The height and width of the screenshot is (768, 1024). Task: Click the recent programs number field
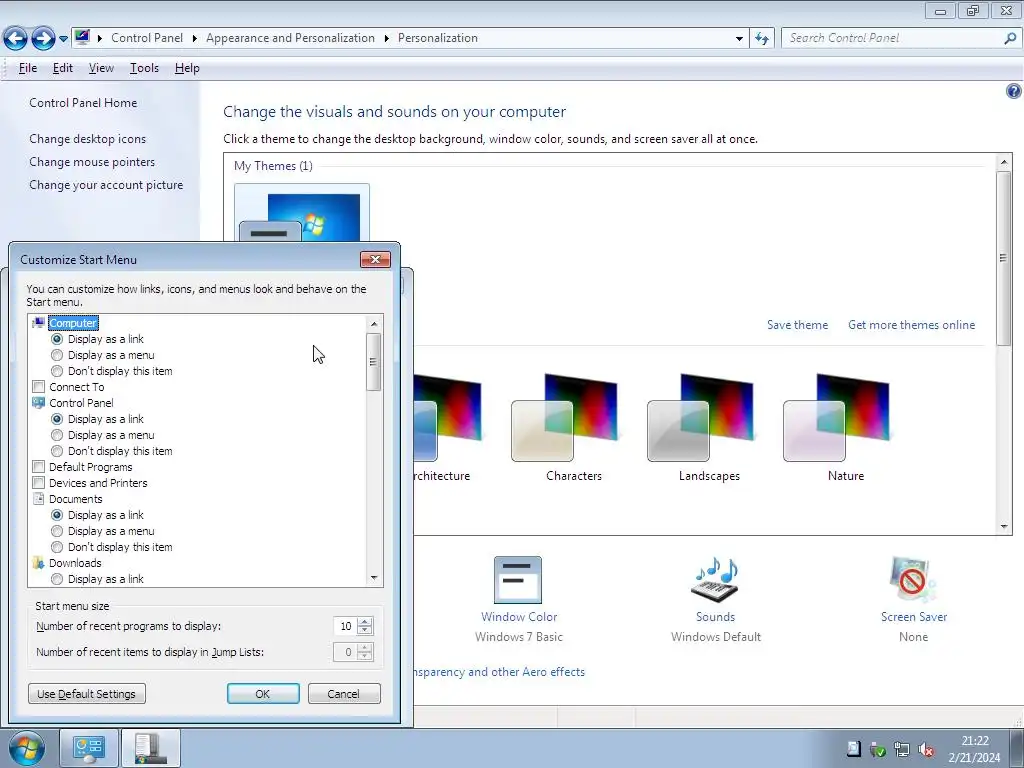pos(344,626)
